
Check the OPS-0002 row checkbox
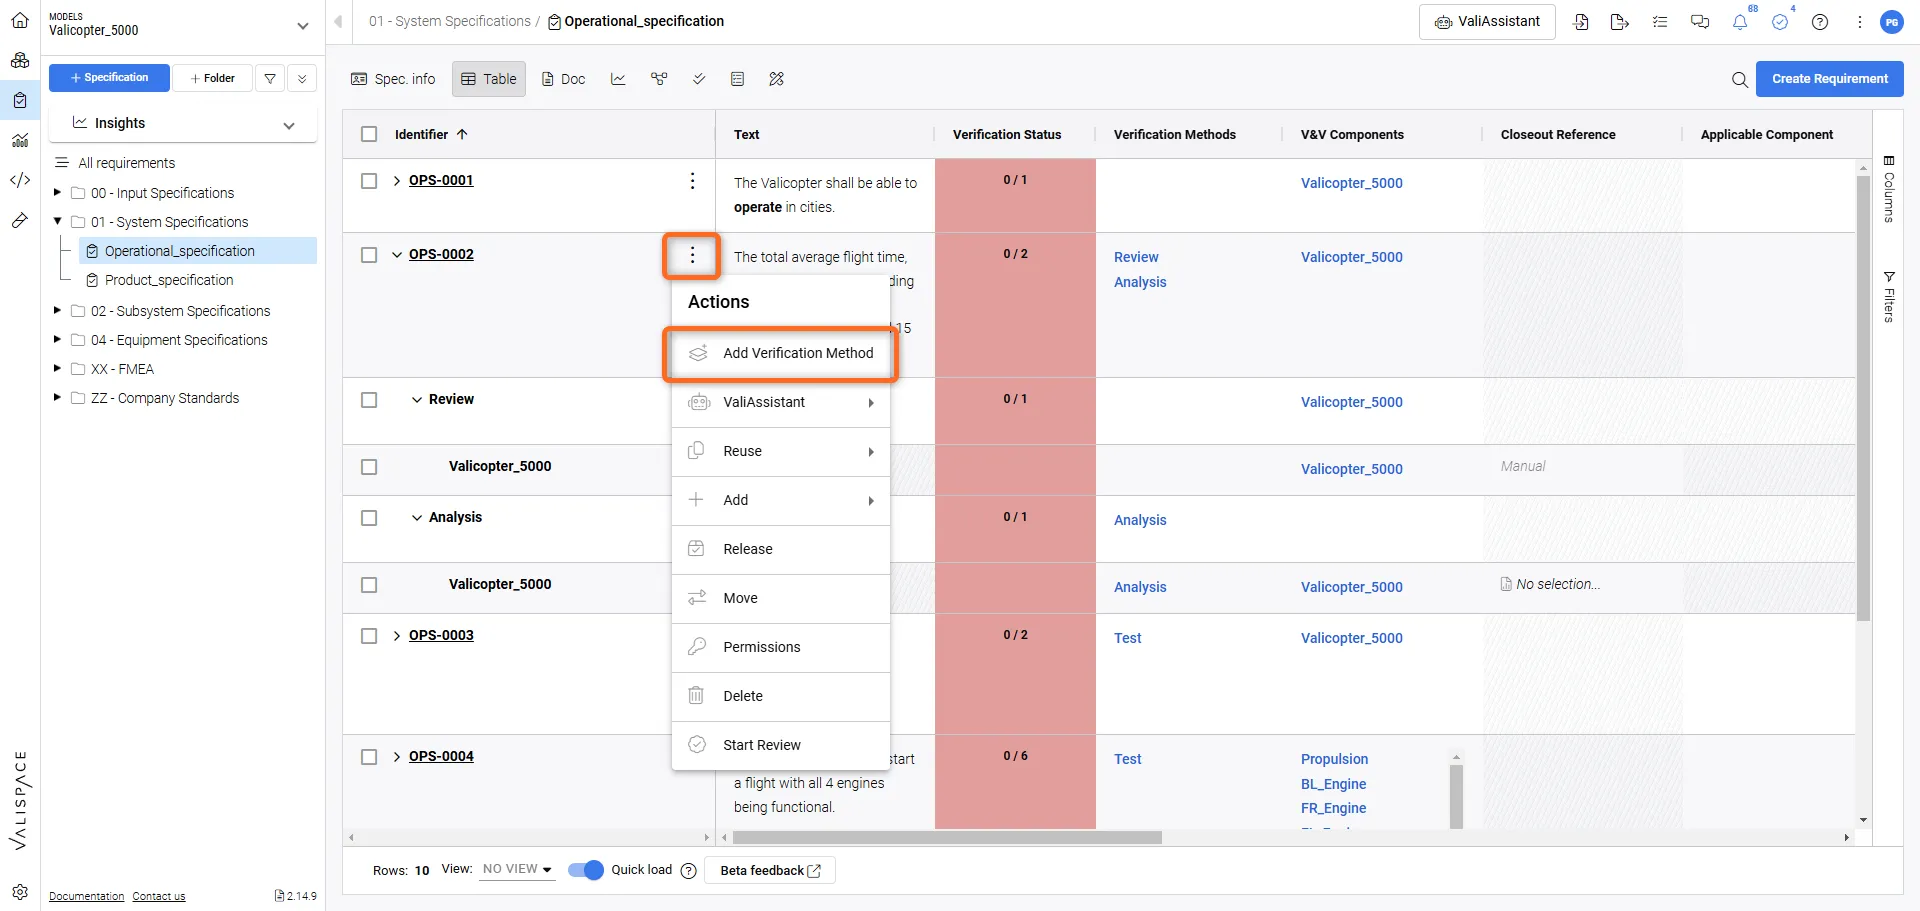pos(369,255)
